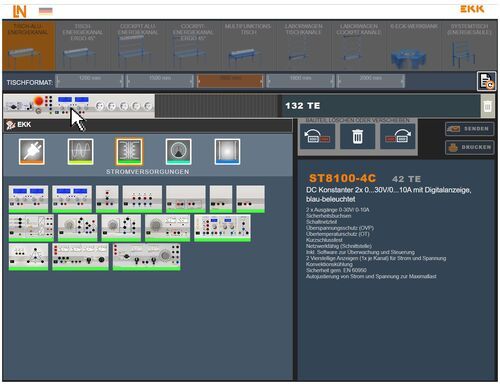Screen dimensions: 500x384
Task: Select the sine wave generator category
Action: click(80, 152)
